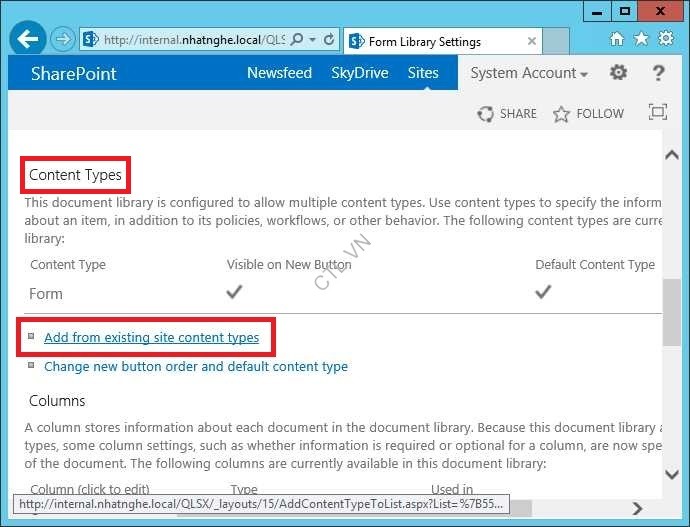Viewport: 690px width, 527px height.
Task: Click the browser Forward arrow button
Action: click(63, 40)
